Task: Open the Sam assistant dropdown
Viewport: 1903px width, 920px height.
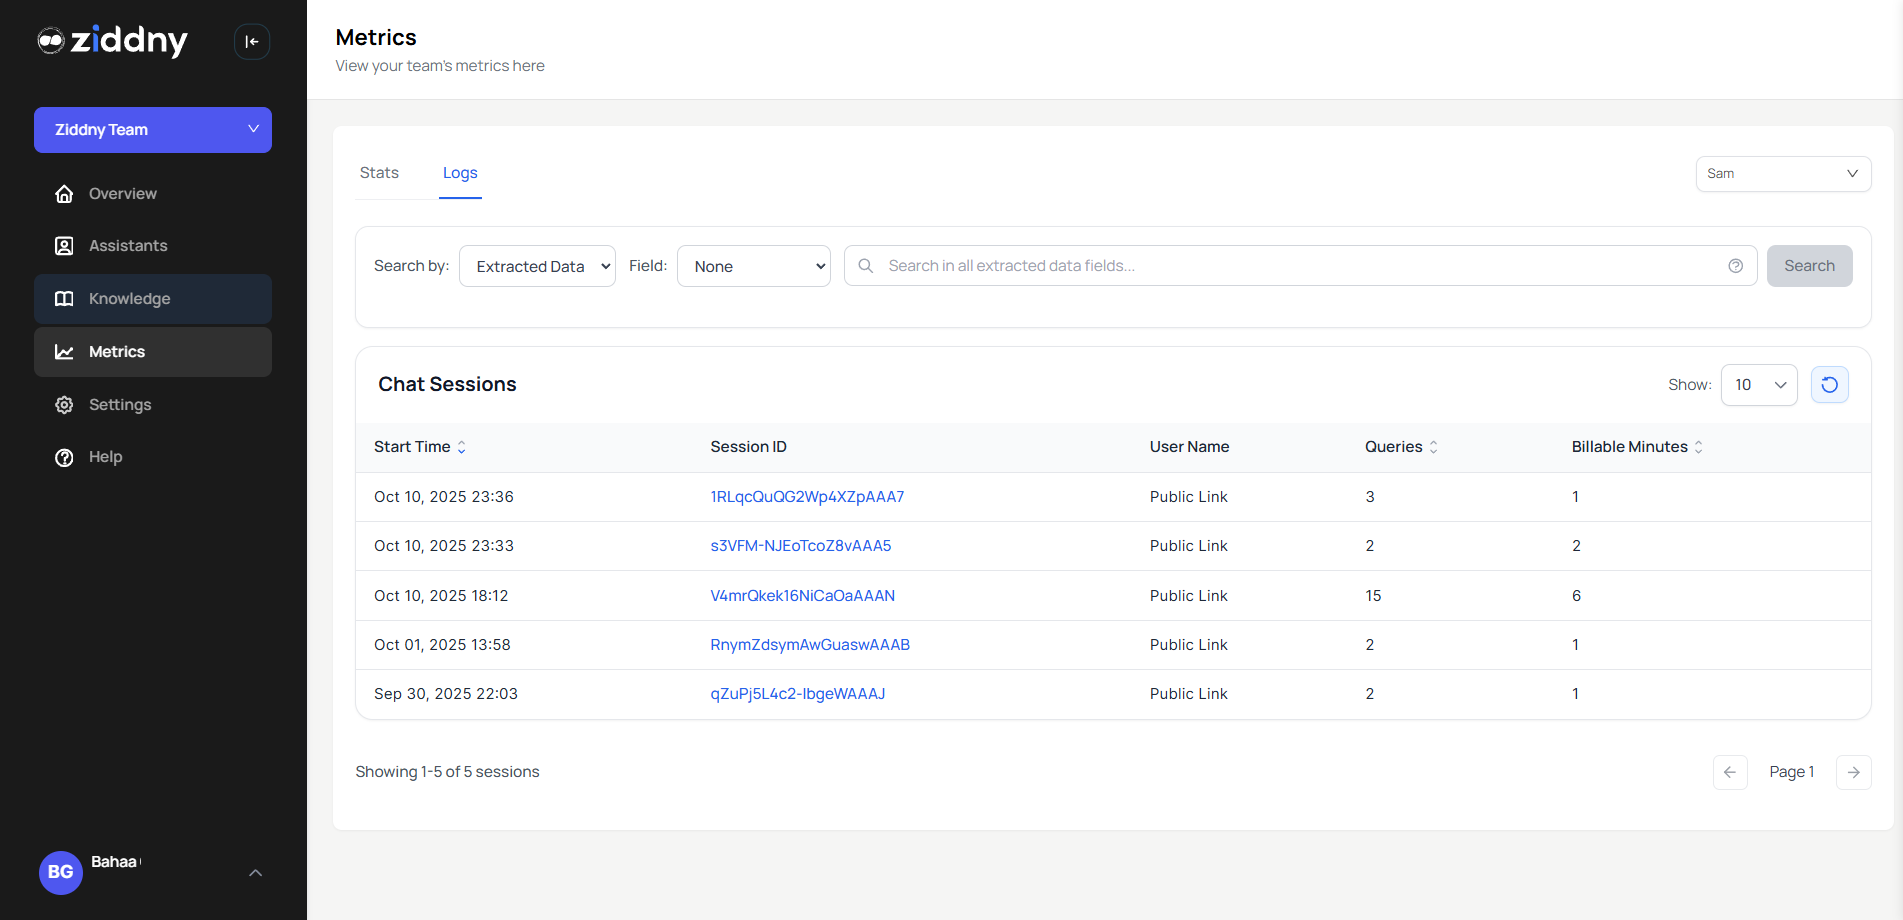Action: pos(1783,173)
